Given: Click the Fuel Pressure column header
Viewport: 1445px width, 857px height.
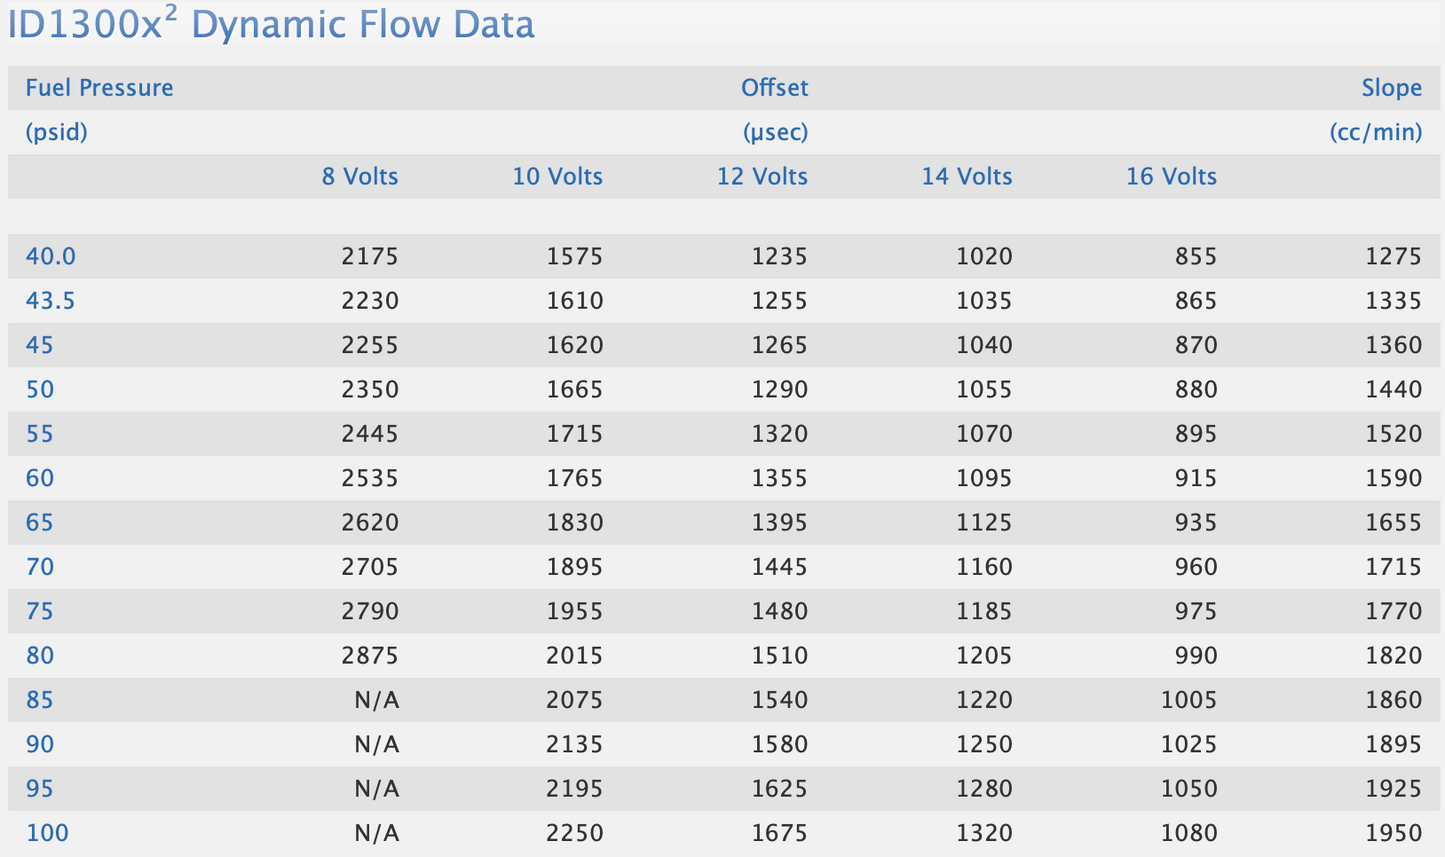Looking at the screenshot, I should [99, 88].
